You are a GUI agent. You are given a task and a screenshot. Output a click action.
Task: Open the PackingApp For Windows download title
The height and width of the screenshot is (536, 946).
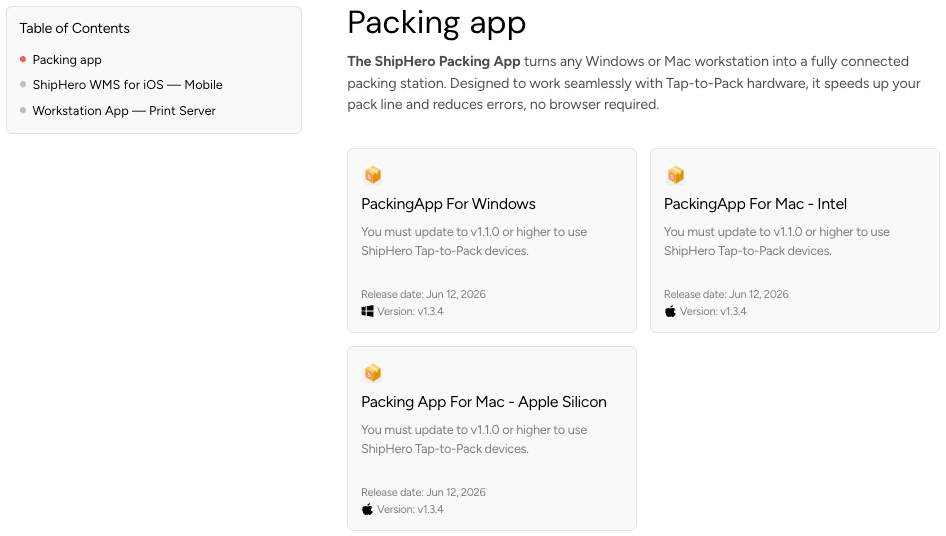point(448,204)
